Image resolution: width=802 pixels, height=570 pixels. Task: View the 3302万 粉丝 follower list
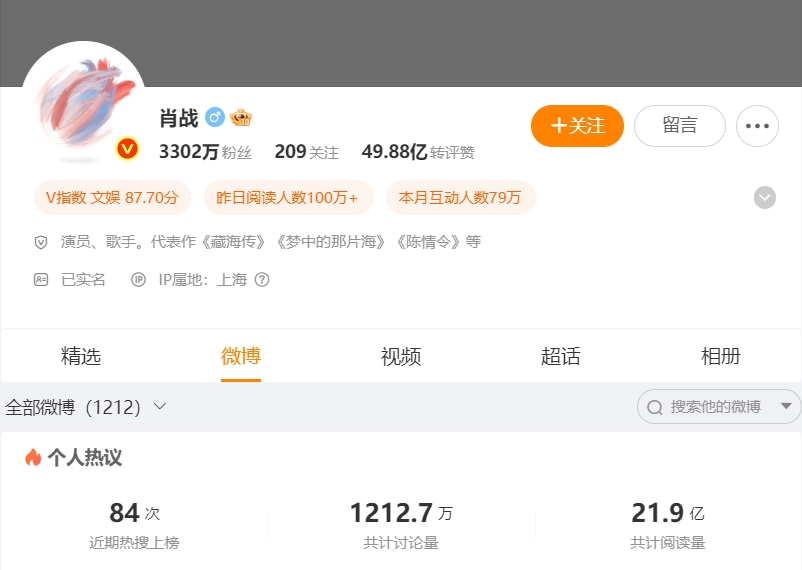pos(206,152)
